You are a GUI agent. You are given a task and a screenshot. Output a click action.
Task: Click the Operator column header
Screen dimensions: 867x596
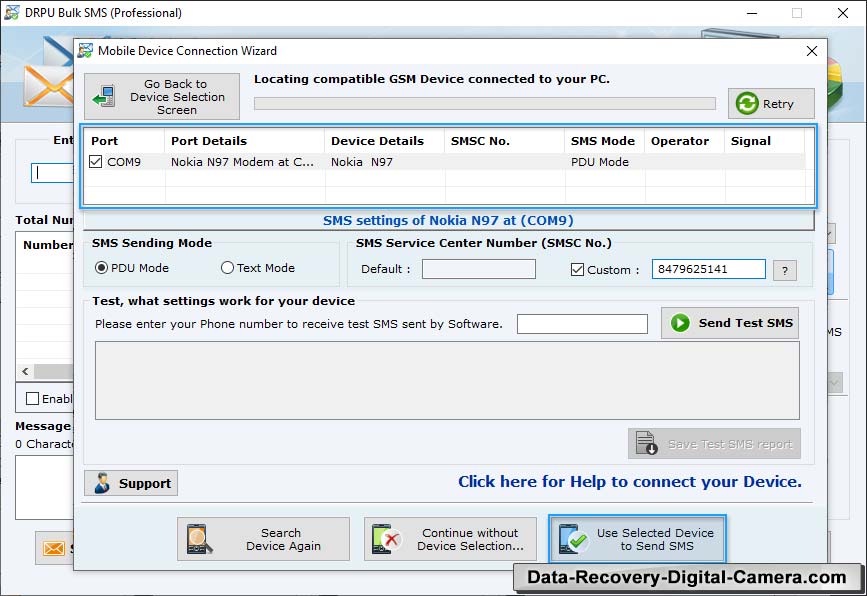685,141
